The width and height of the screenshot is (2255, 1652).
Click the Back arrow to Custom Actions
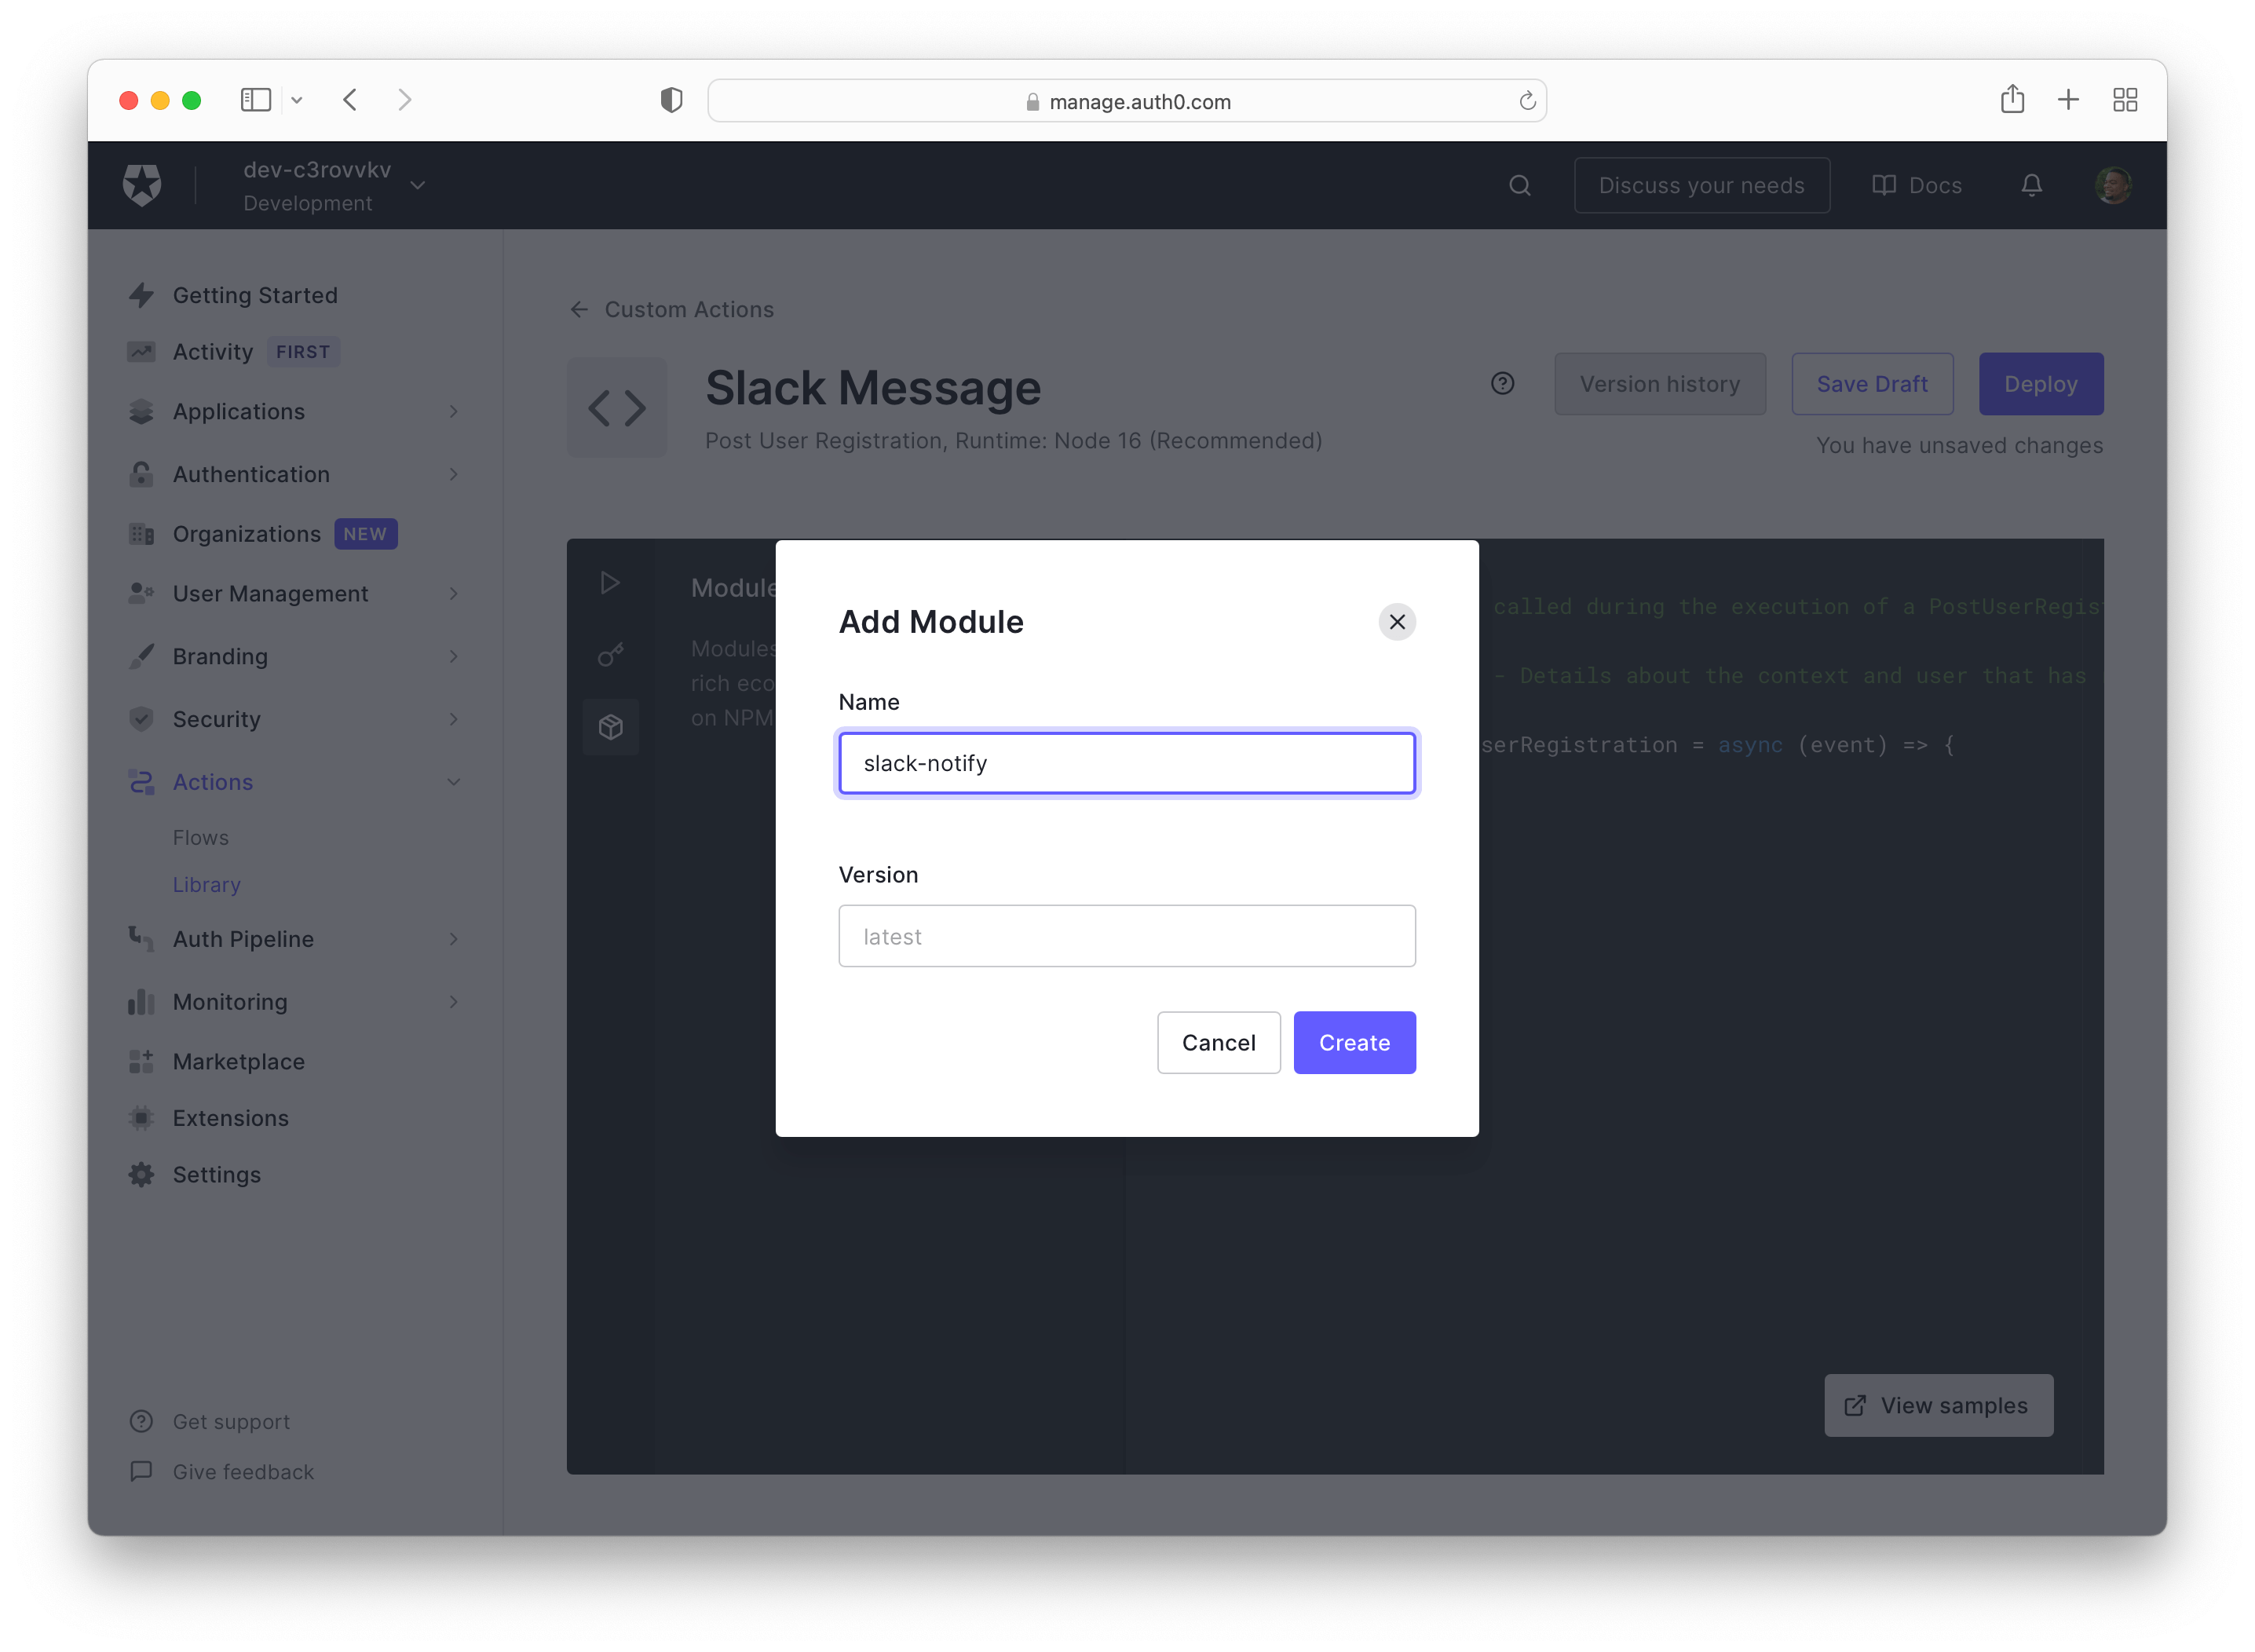pyautogui.click(x=579, y=308)
